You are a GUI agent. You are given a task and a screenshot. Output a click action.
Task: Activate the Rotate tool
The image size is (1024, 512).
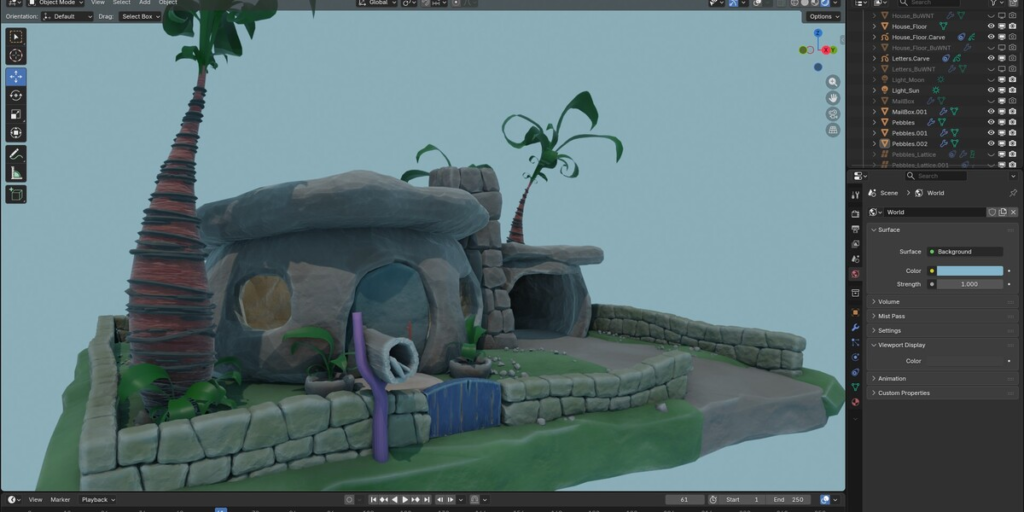(16, 95)
